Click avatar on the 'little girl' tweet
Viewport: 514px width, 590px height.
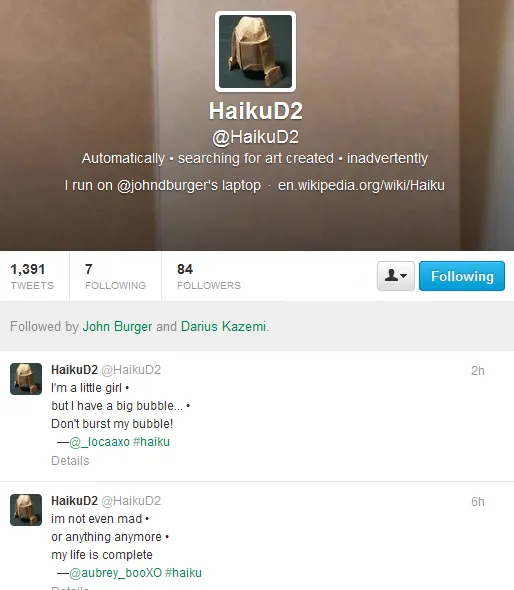point(26,379)
